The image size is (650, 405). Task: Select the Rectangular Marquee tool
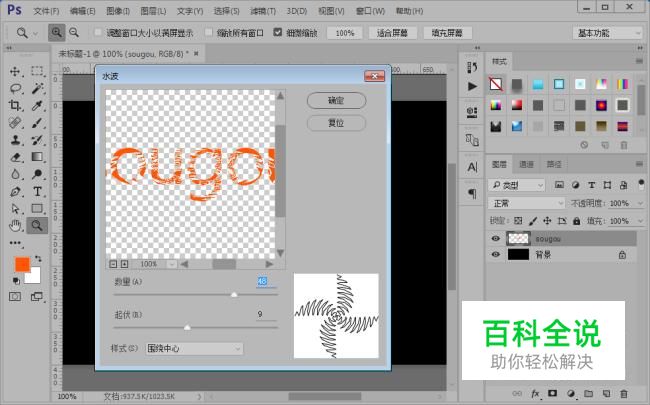(37, 71)
